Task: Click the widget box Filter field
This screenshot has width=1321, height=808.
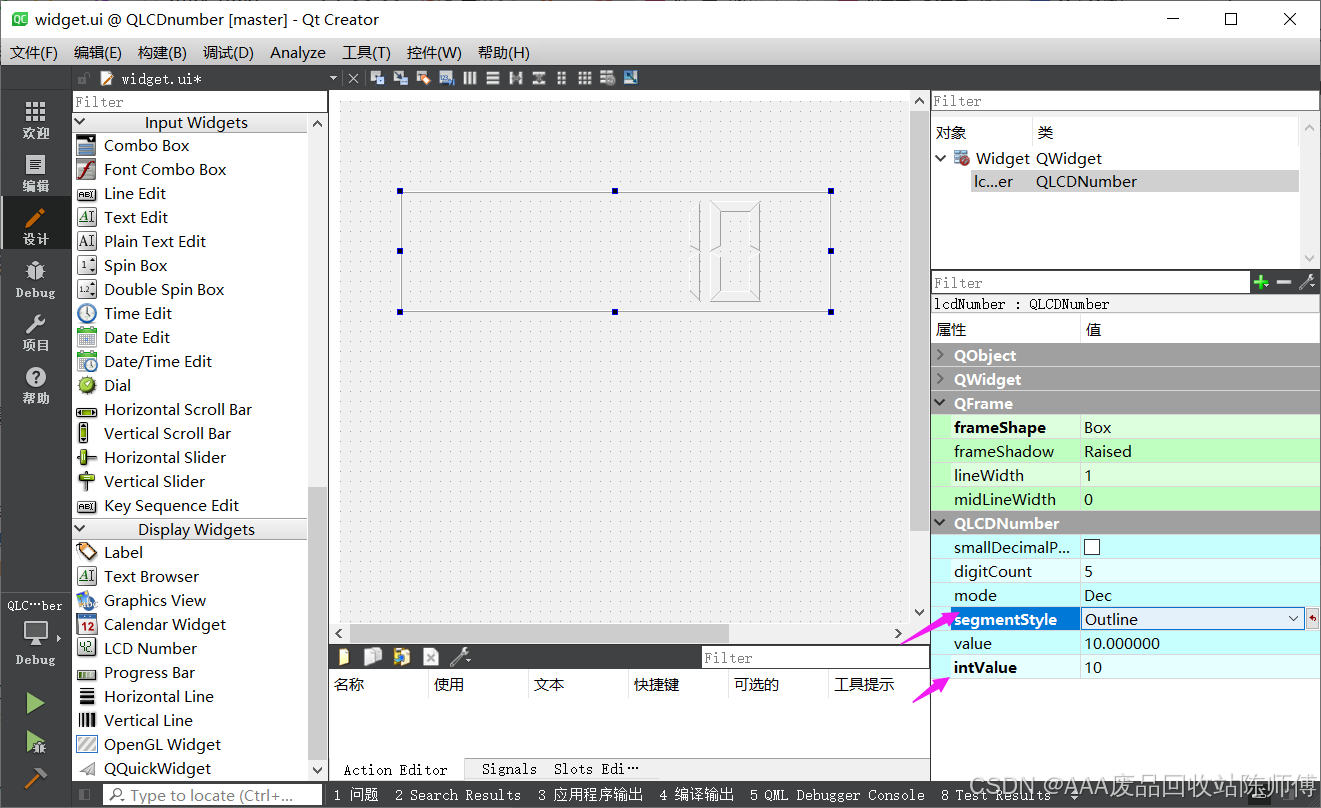Action: [x=200, y=102]
